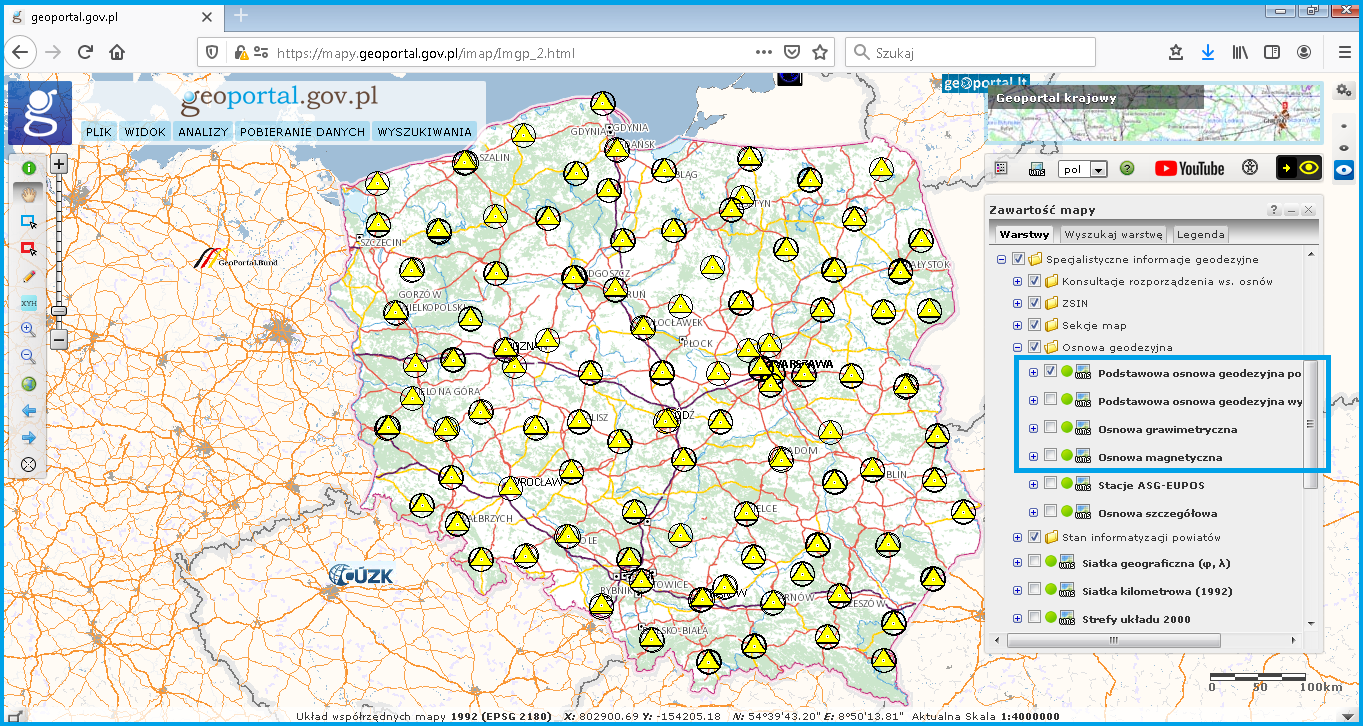Viewport: 1363px width, 726px height.
Task: Collapse the Osnowa geodezyjna tree node
Action: coord(1018,347)
